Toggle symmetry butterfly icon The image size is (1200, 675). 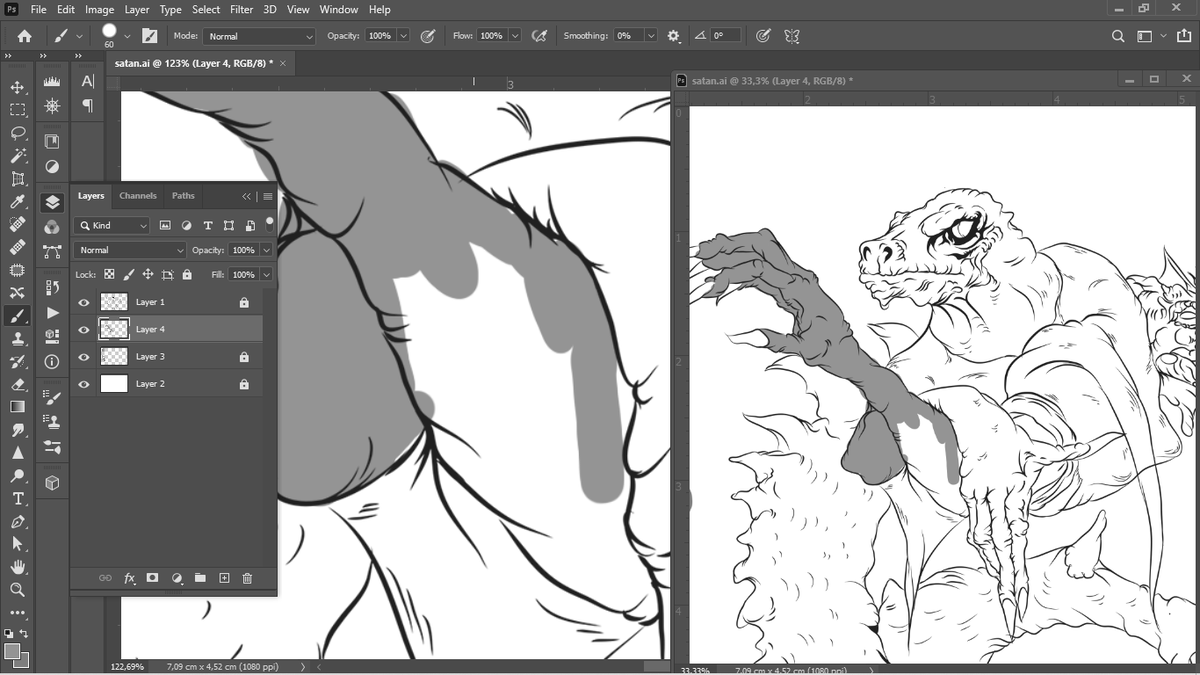tap(792, 36)
